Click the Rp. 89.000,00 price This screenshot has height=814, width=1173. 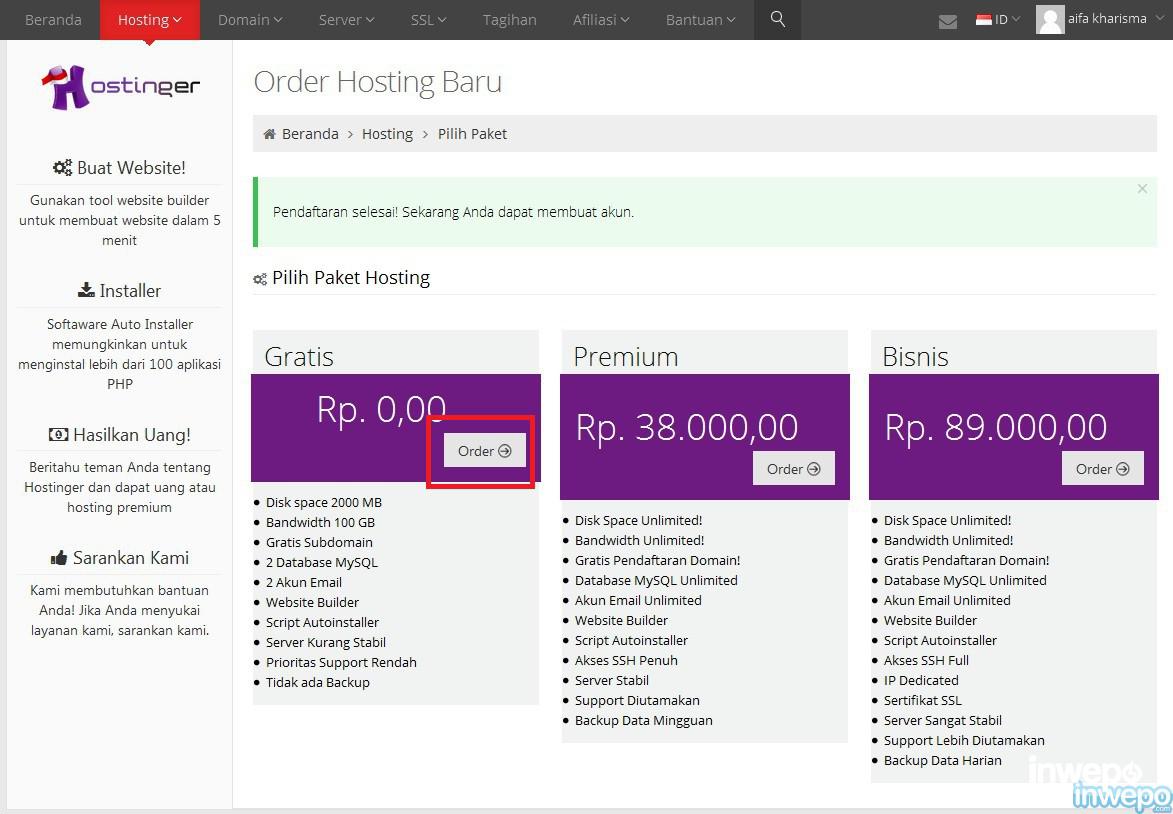click(996, 428)
